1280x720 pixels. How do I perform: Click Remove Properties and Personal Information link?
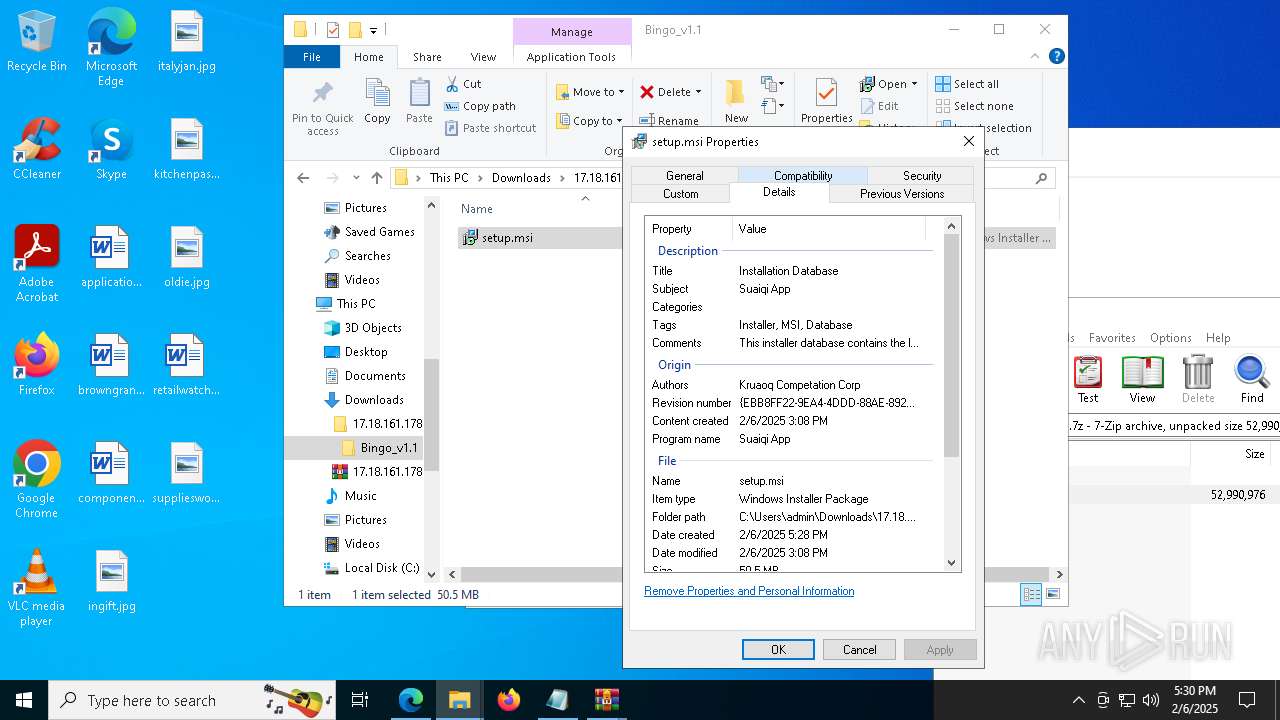pyautogui.click(x=749, y=591)
